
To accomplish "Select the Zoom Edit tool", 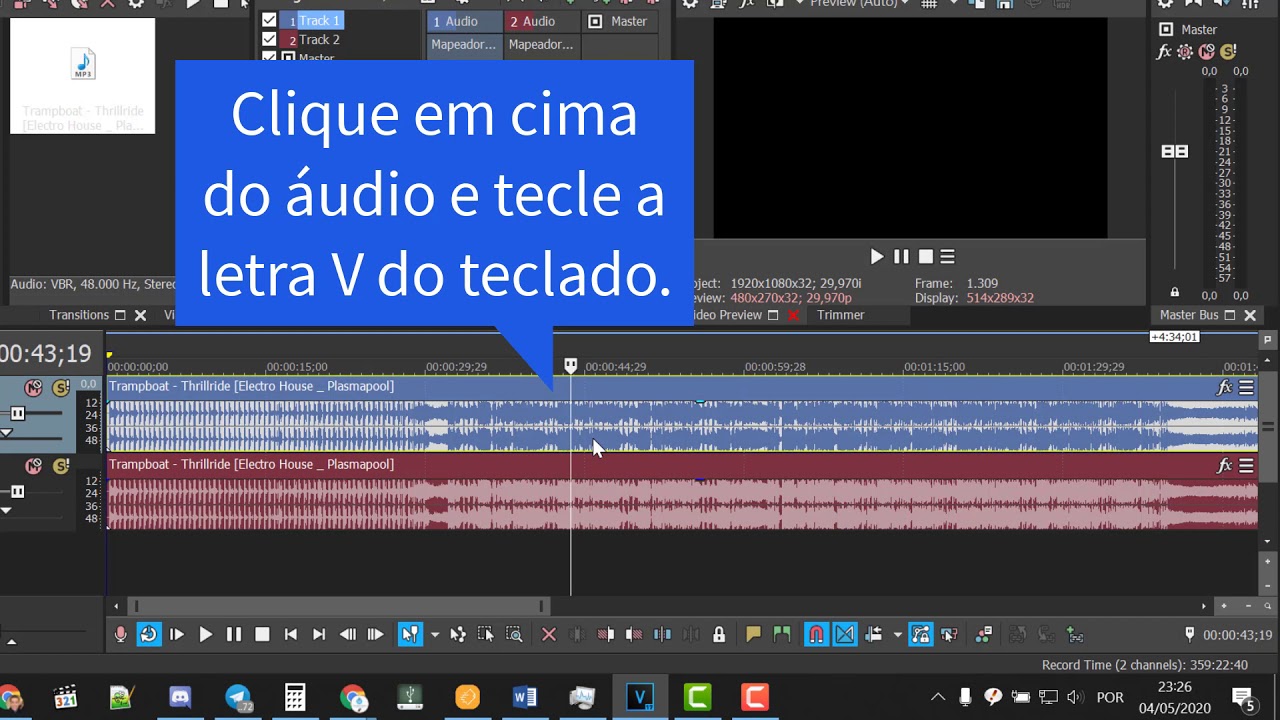I will click(514, 634).
